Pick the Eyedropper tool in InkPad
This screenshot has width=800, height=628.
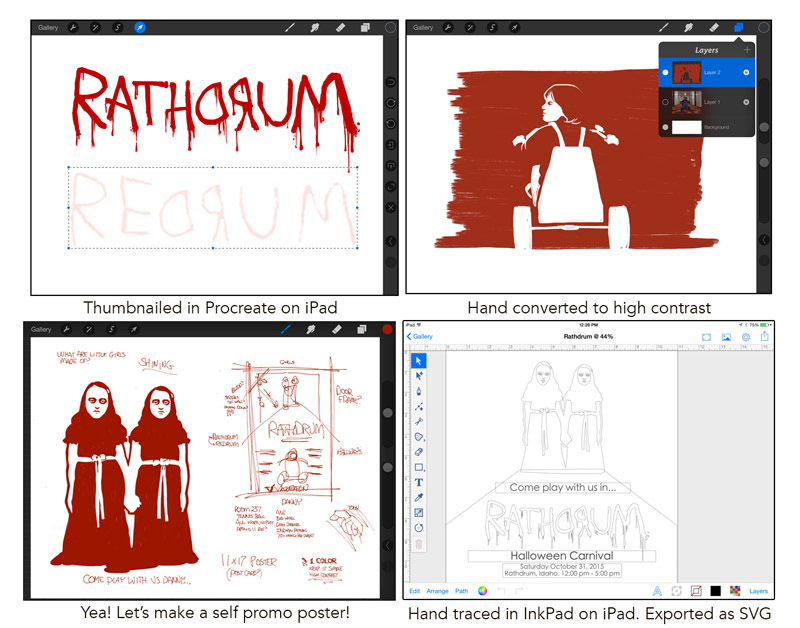[x=419, y=497]
